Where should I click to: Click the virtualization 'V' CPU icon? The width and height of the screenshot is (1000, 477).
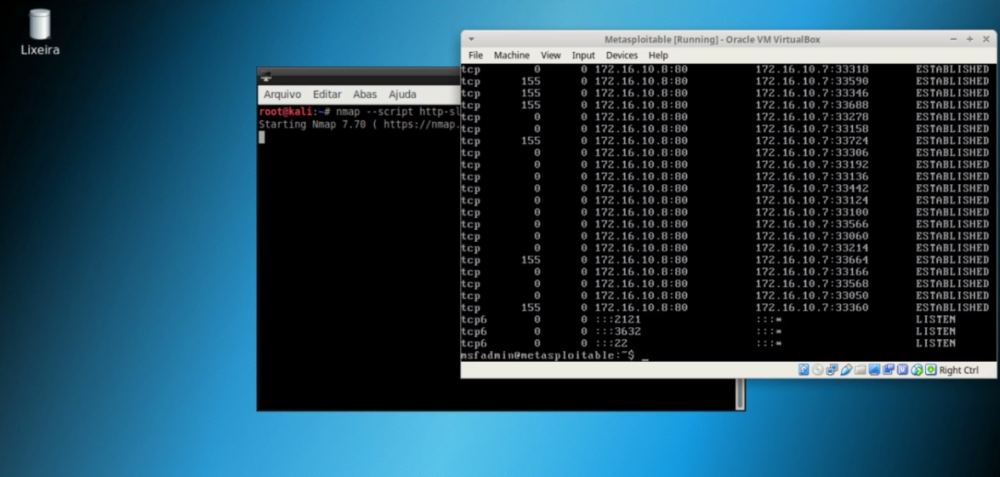902,370
